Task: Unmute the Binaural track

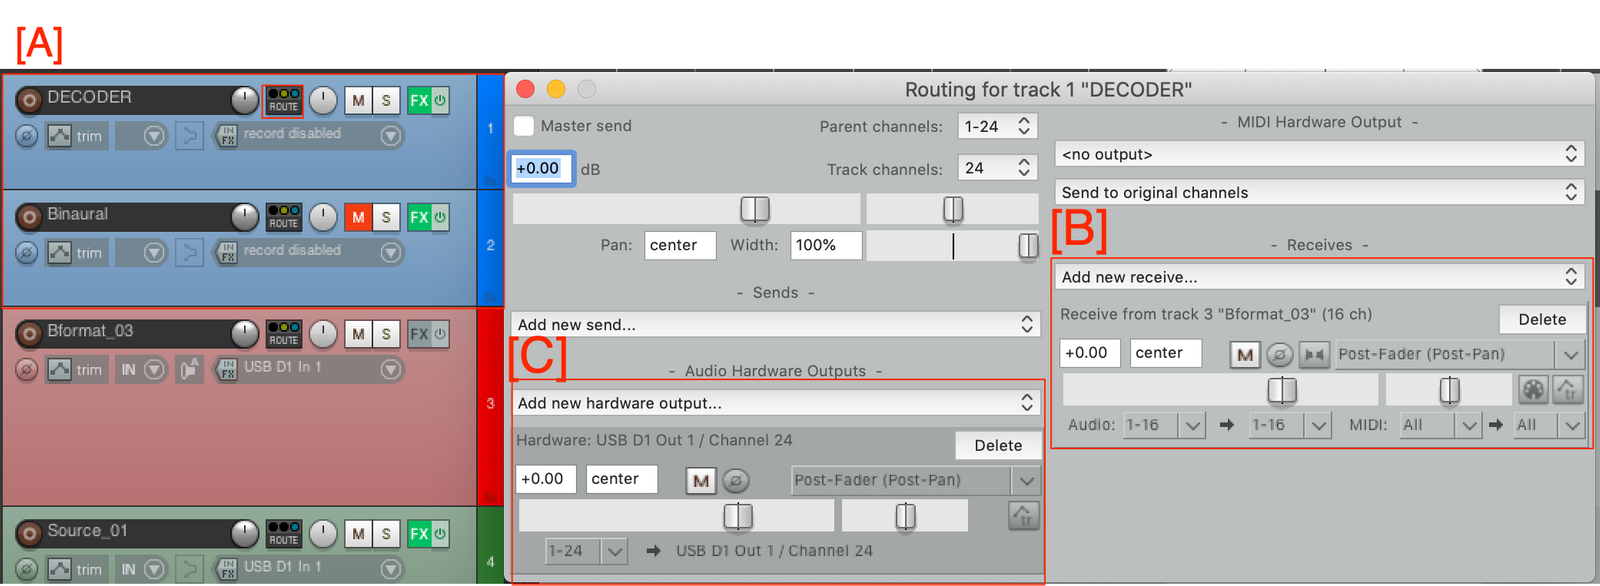Action: click(x=358, y=217)
